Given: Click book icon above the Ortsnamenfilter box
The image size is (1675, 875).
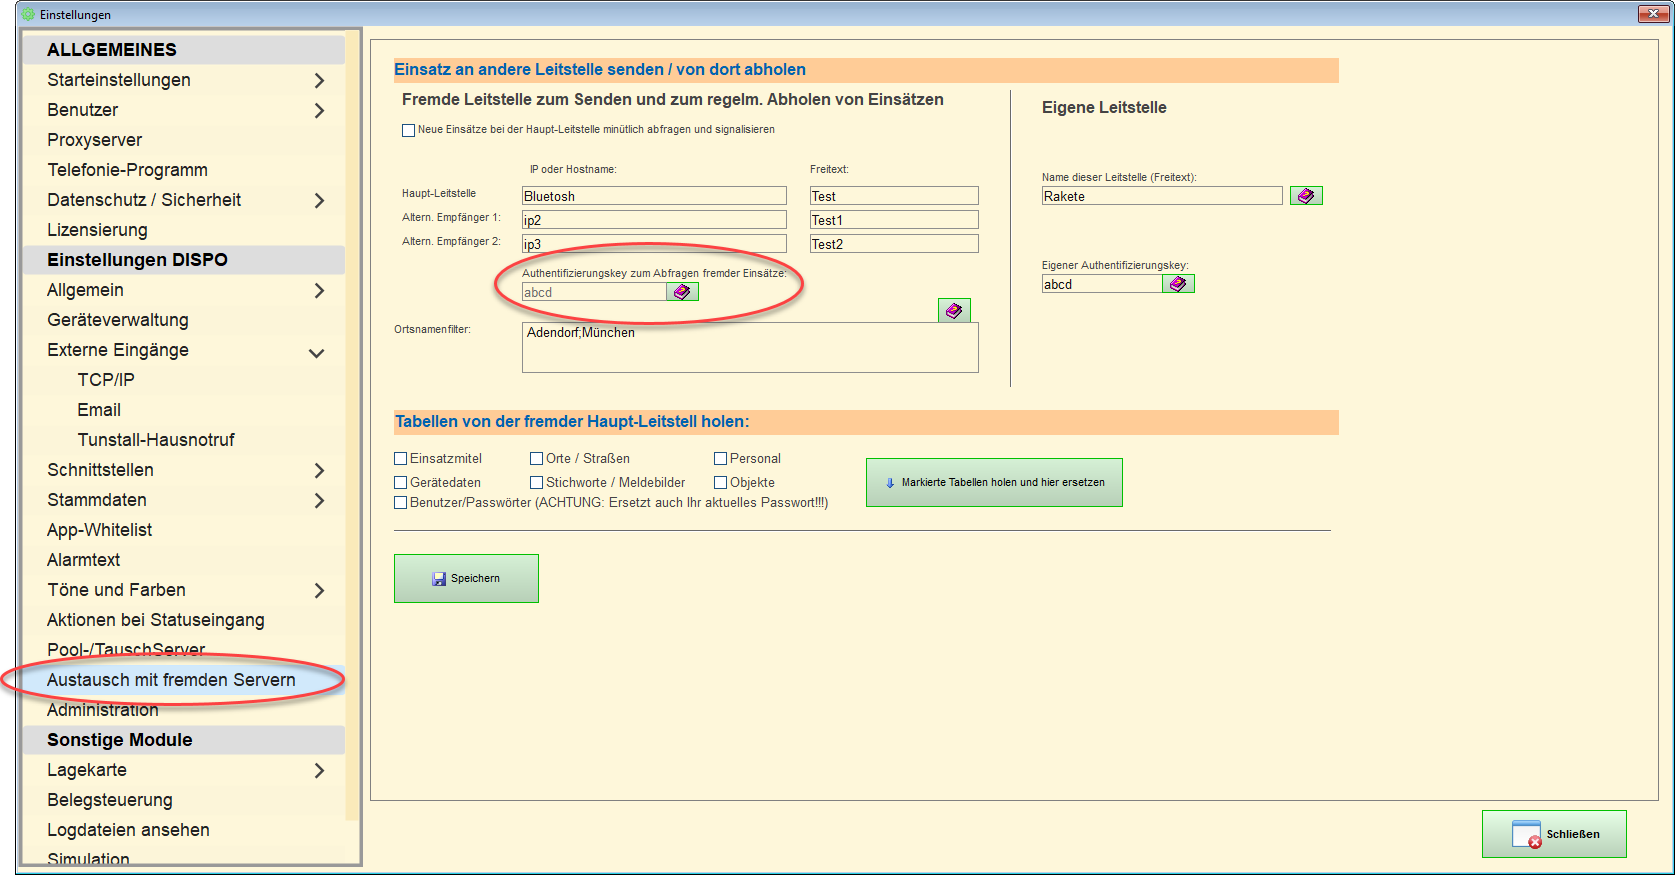Looking at the screenshot, I should tap(954, 311).
